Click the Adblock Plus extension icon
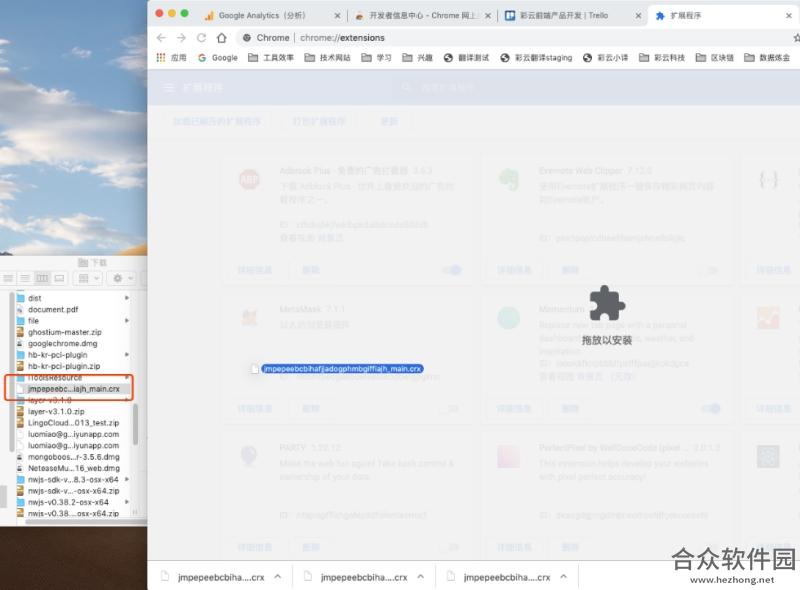The height and width of the screenshot is (590, 800). 249,180
